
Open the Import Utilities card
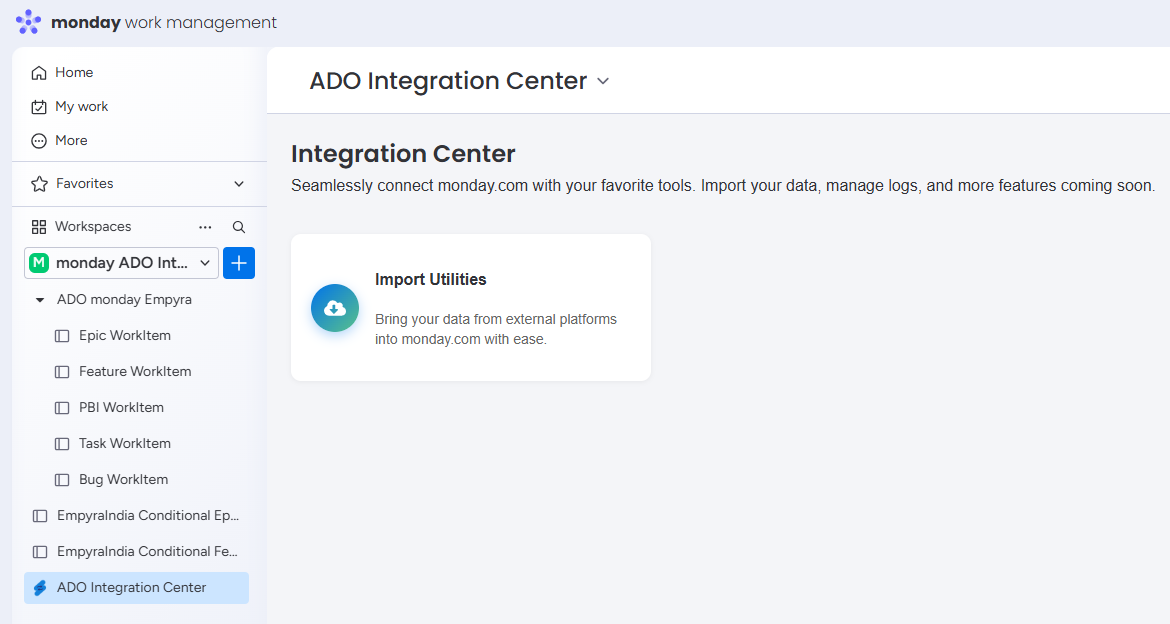[x=471, y=308]
